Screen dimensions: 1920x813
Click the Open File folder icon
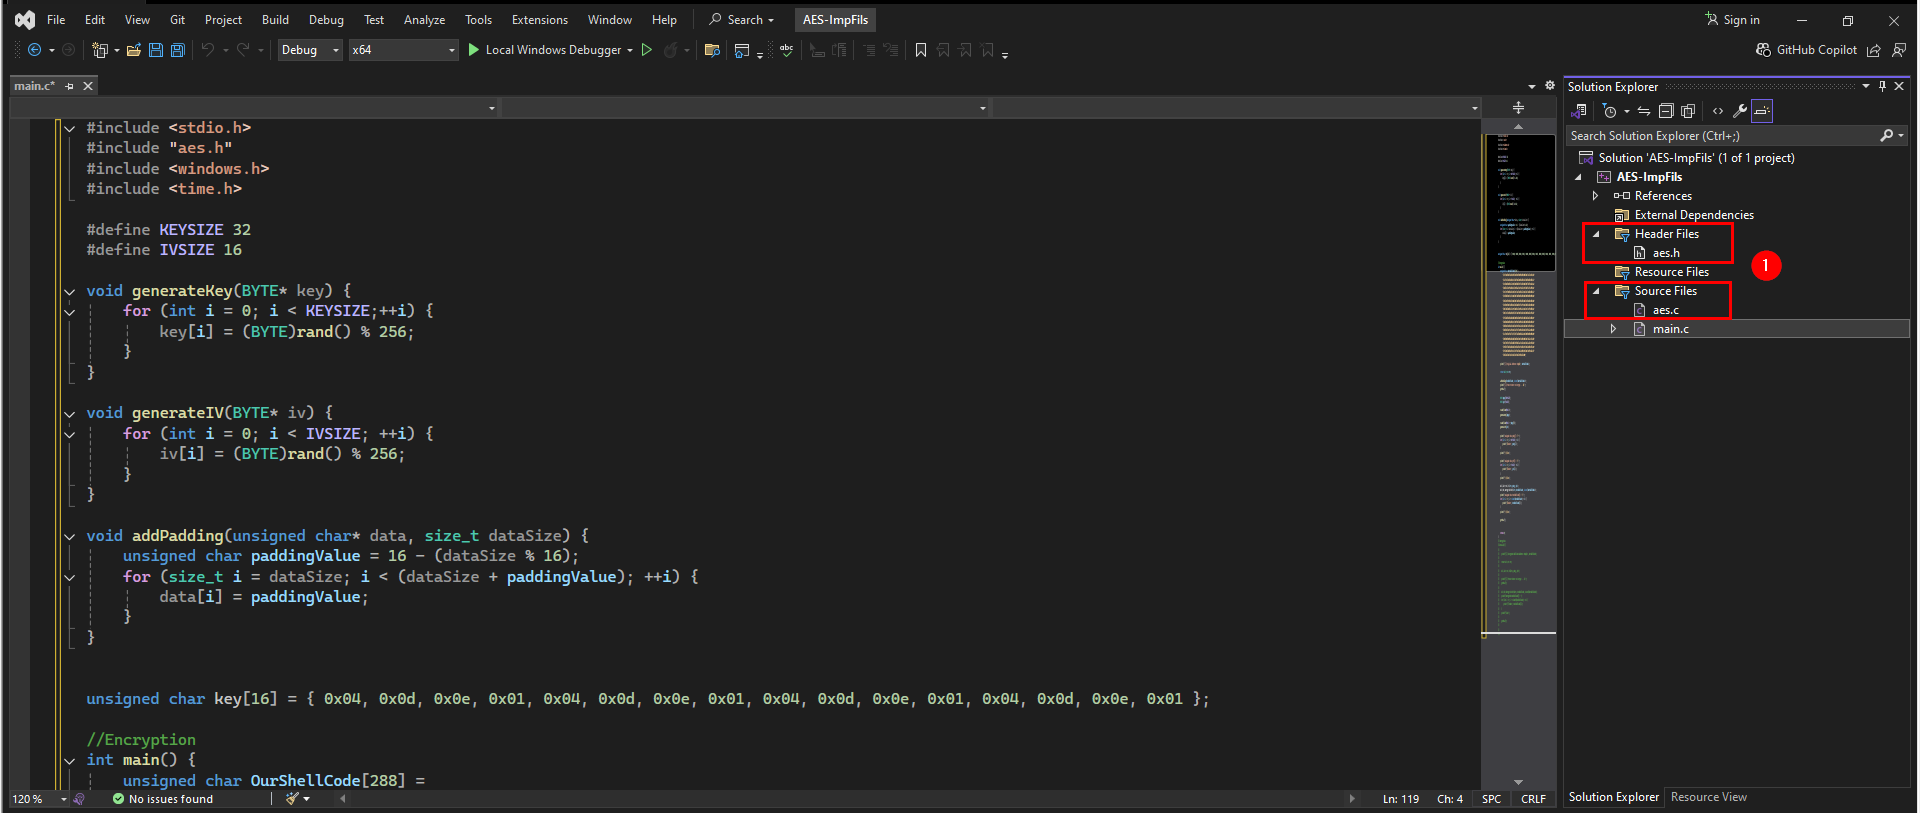point(133,50)
